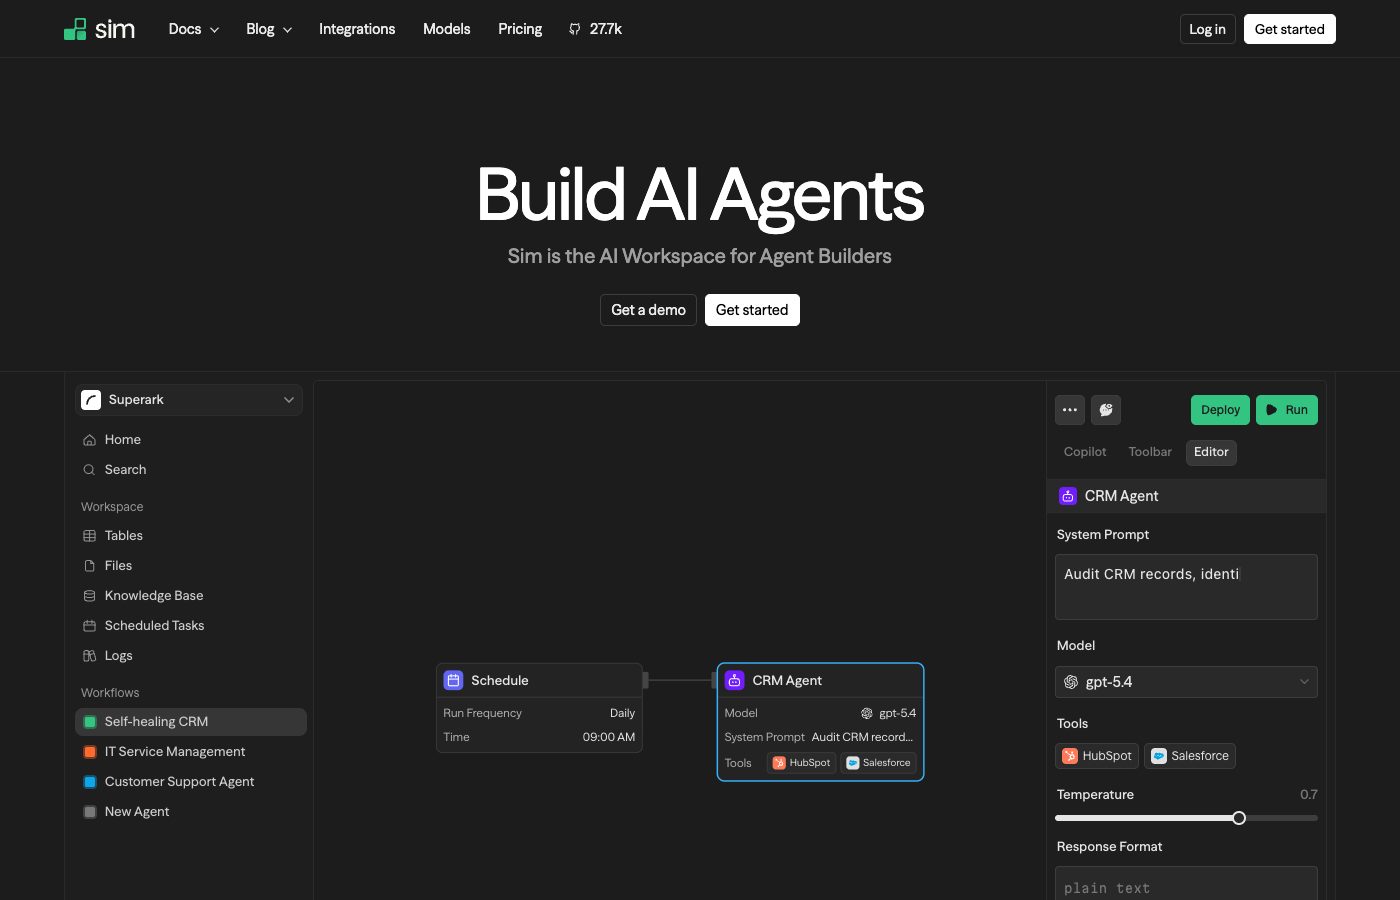Click the three-dots more options icon
Image resolution: width=1400 pixels, height=900 pixels.
pos(1069,410)
